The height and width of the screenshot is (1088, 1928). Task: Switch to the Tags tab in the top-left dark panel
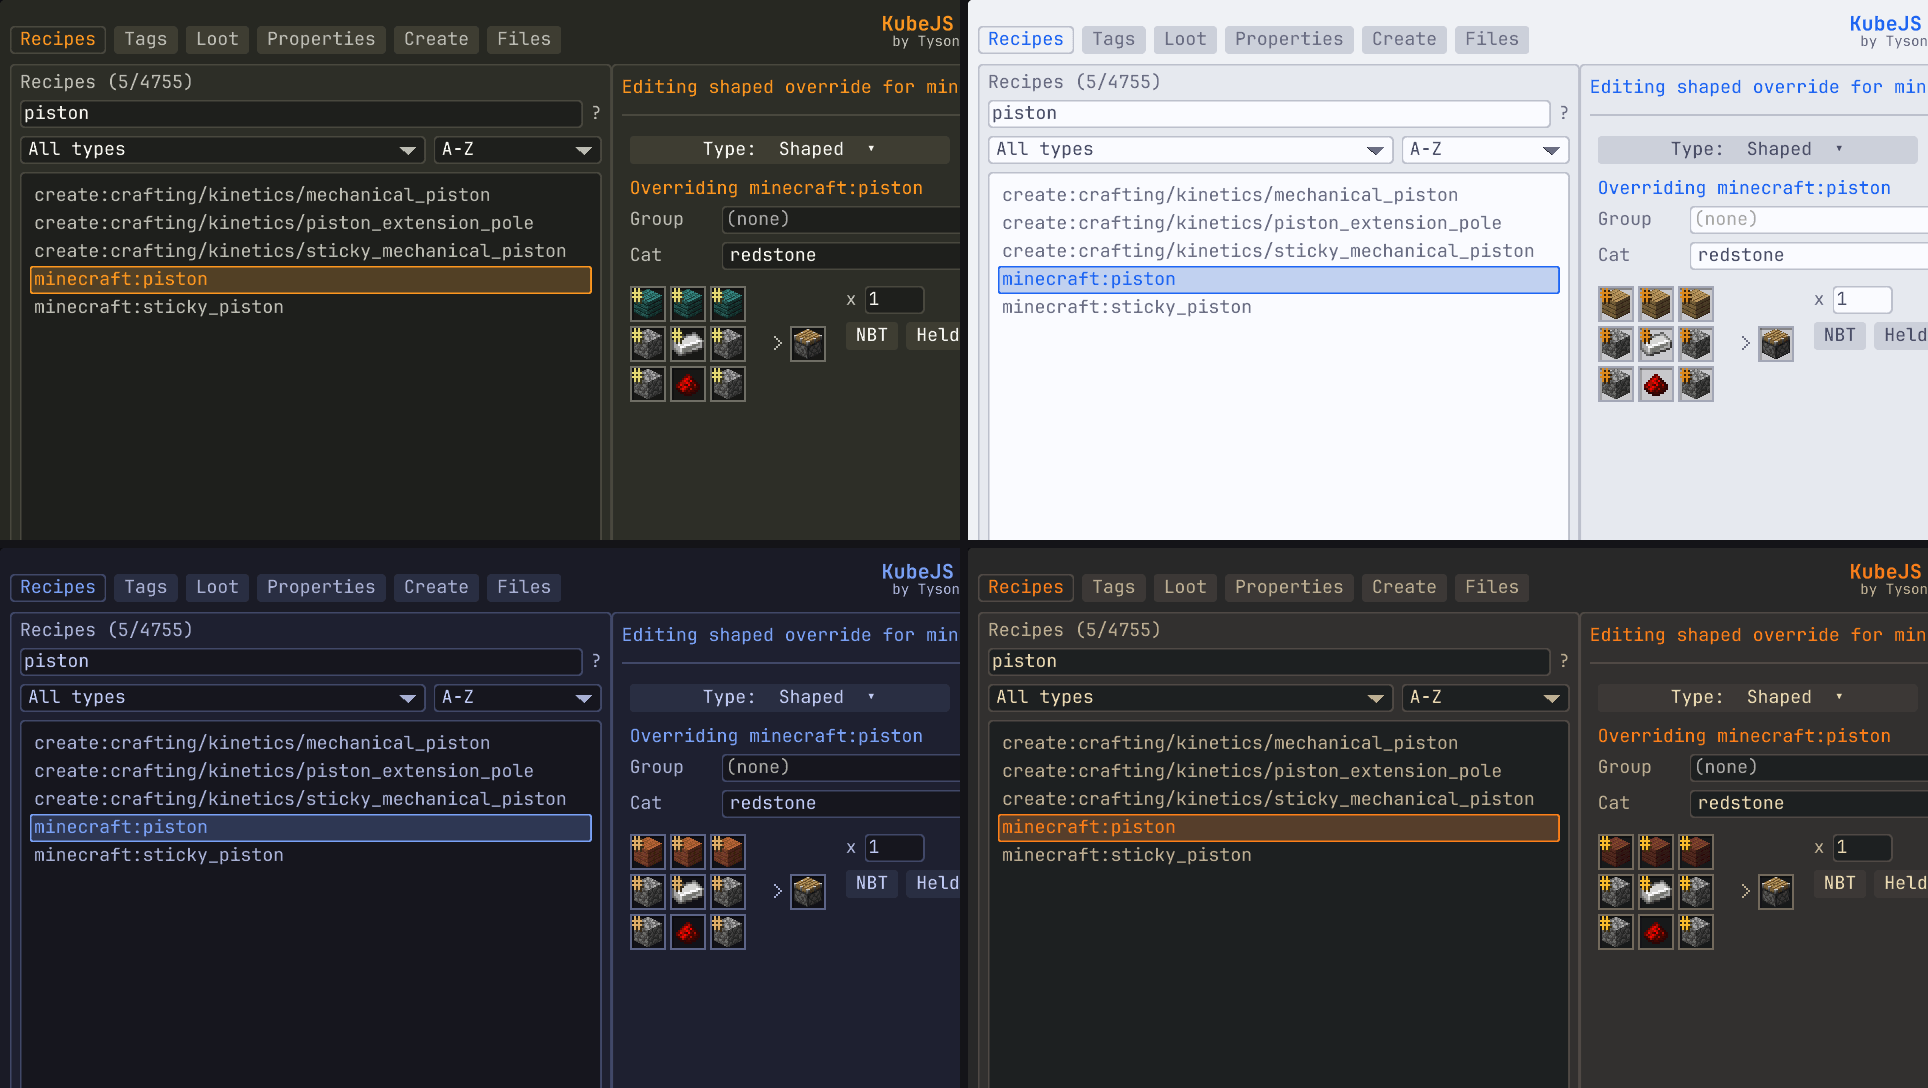[x=146, y=40]
